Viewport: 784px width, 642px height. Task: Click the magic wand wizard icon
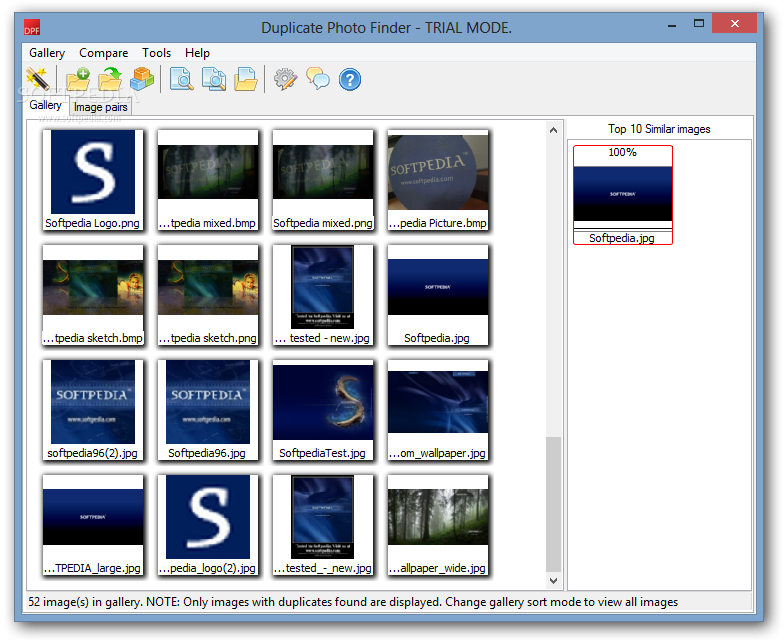click(37, 79)
